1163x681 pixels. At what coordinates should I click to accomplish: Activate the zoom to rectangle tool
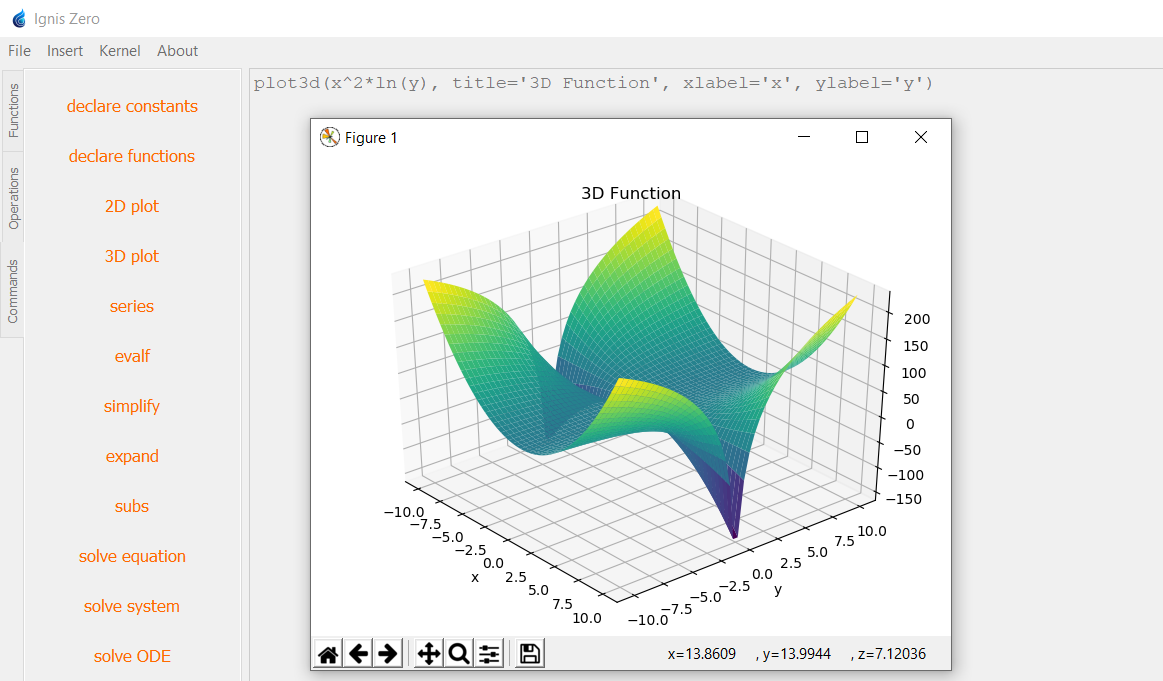(459, 654)
